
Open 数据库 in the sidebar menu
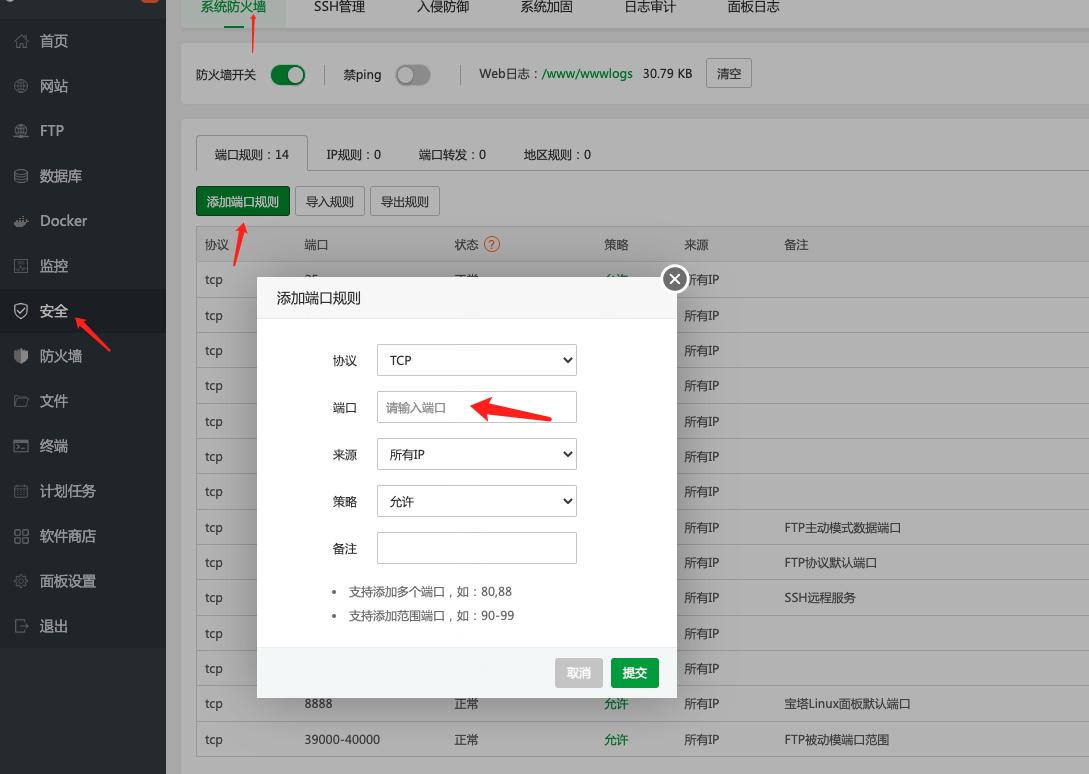(x=60, y=176)
